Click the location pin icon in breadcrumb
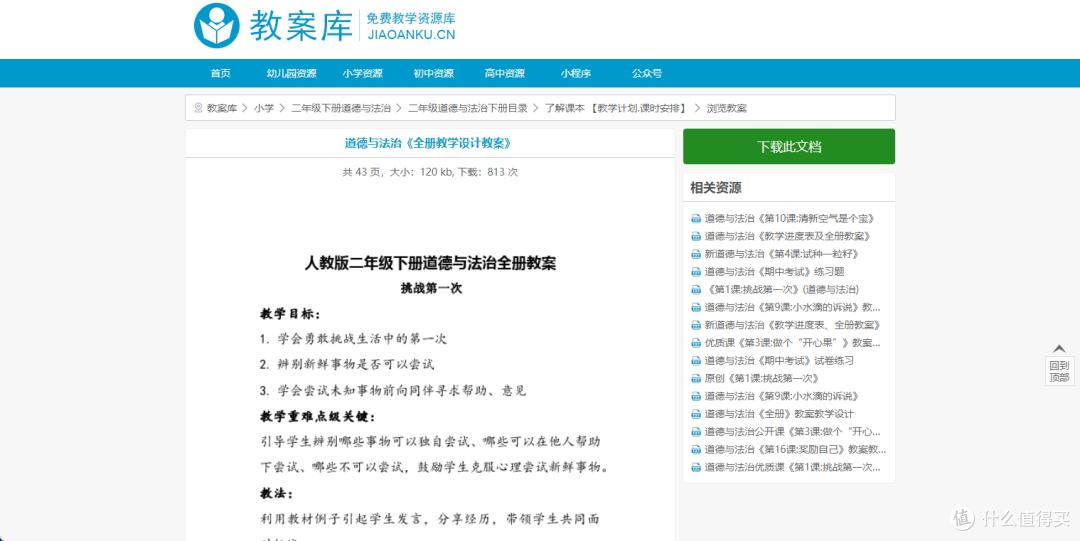Screen dimensions: 1080x541 (x=198, y=108)
